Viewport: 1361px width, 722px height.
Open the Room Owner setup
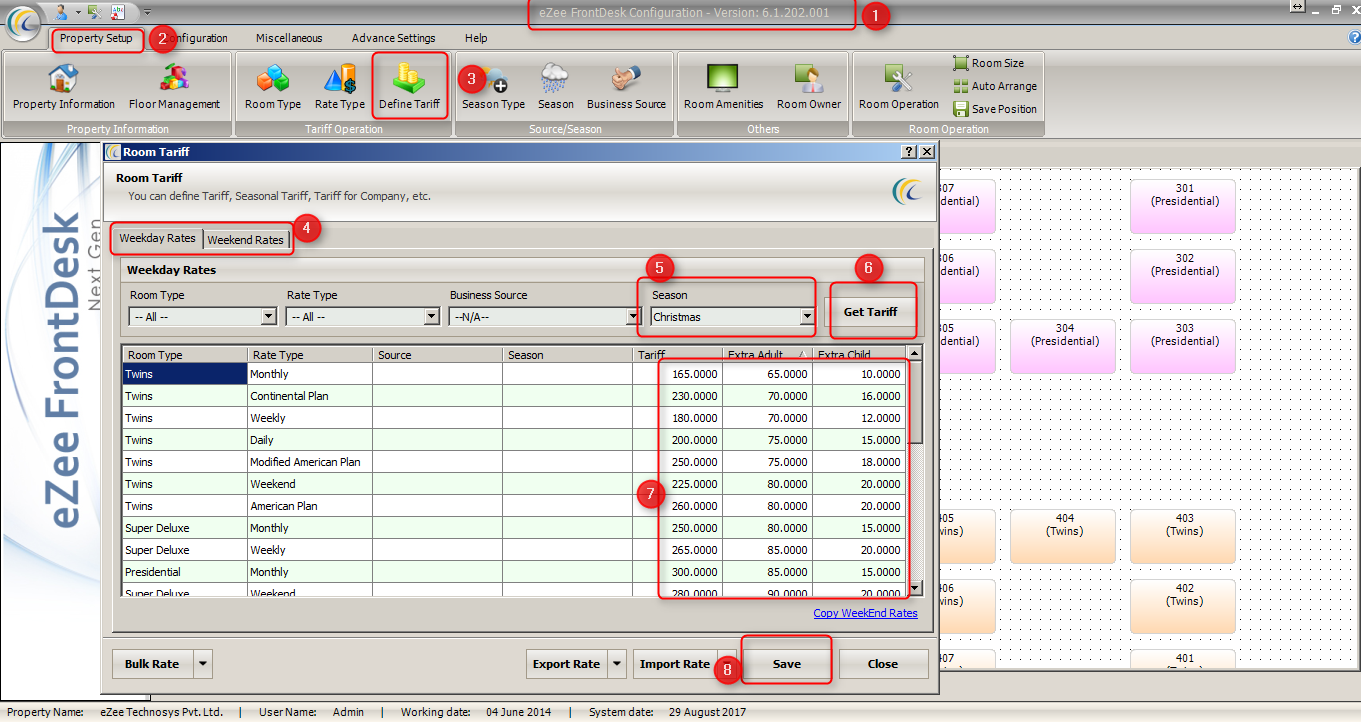[x=809, y=87]
